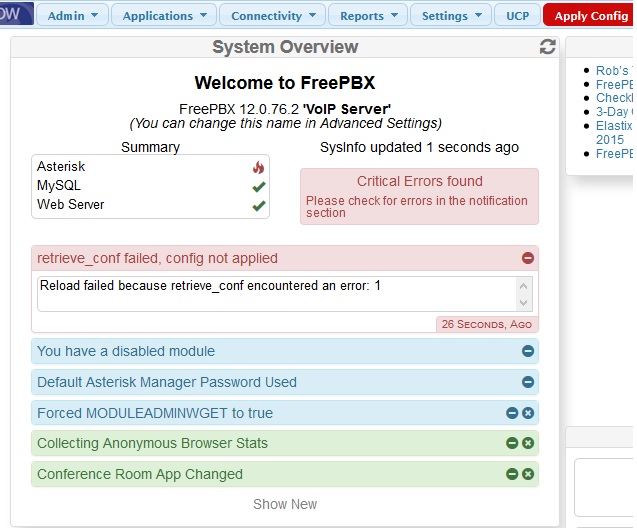
Task: Open the 3-Day feed link
Action: (x=614, y=112)
